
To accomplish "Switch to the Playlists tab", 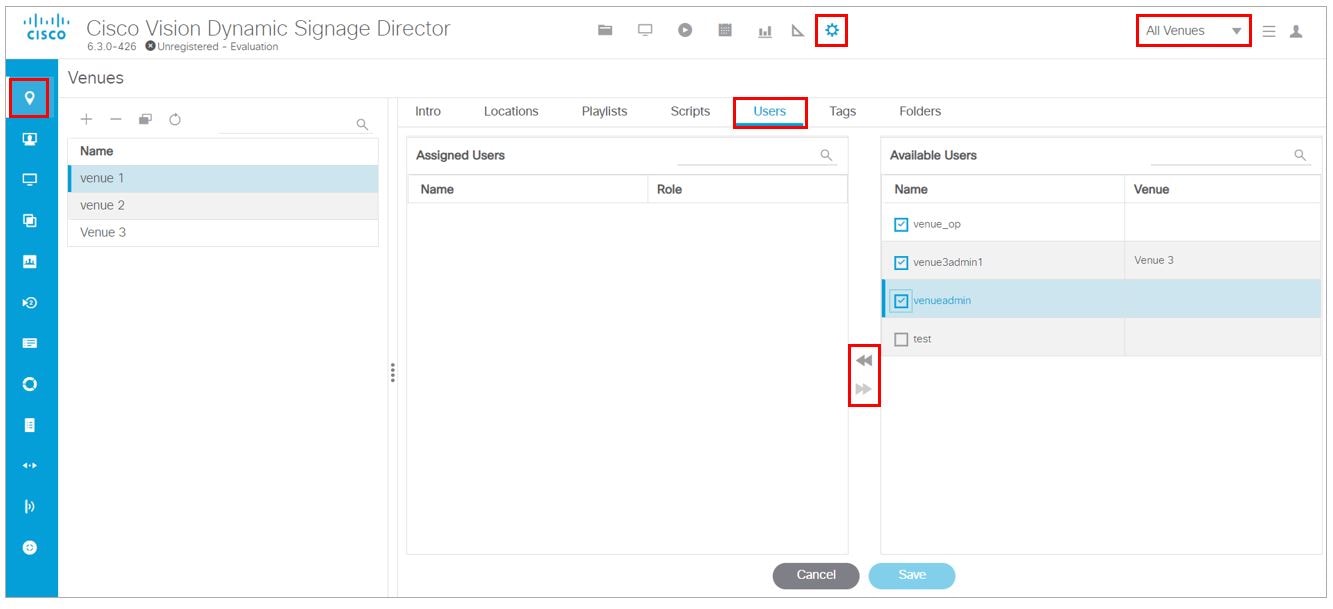I will coord(604,111).
